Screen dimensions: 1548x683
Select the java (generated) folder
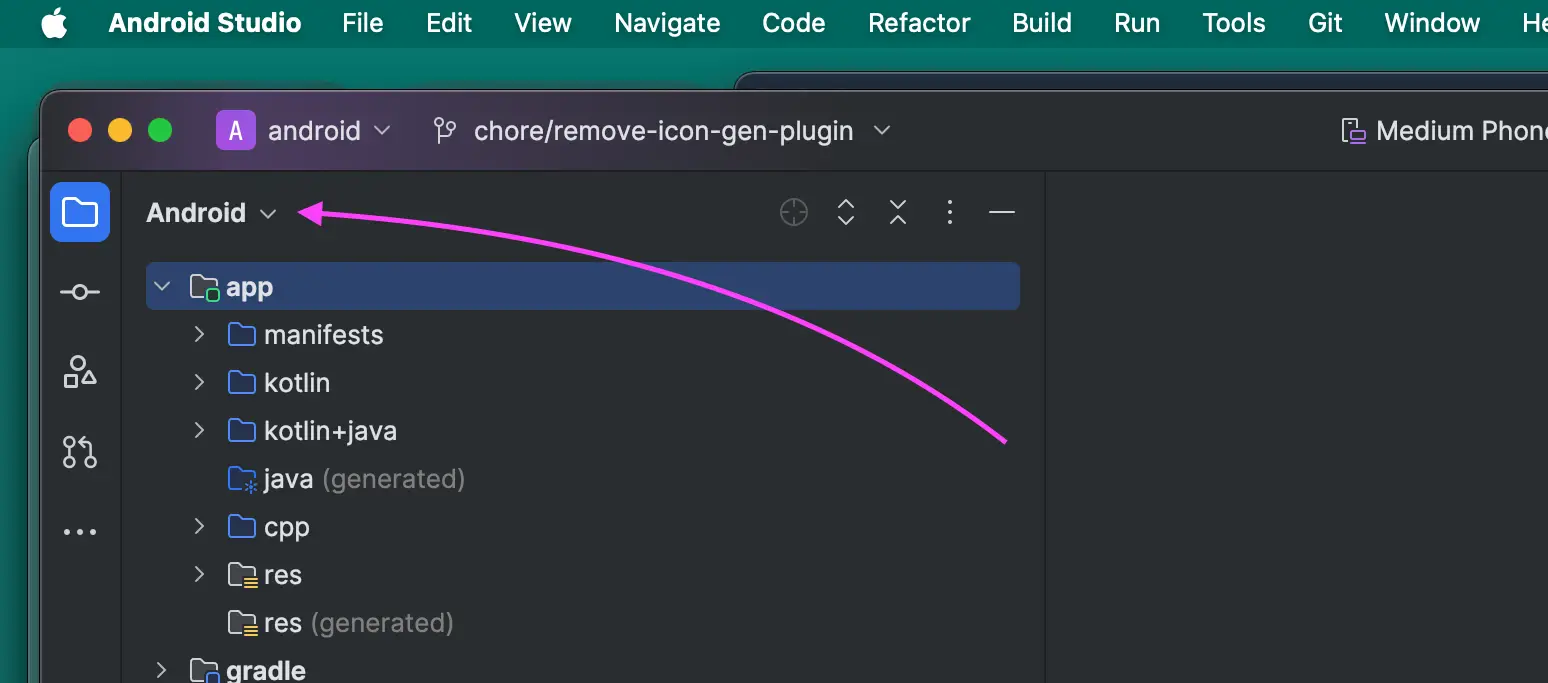point(346,479)
